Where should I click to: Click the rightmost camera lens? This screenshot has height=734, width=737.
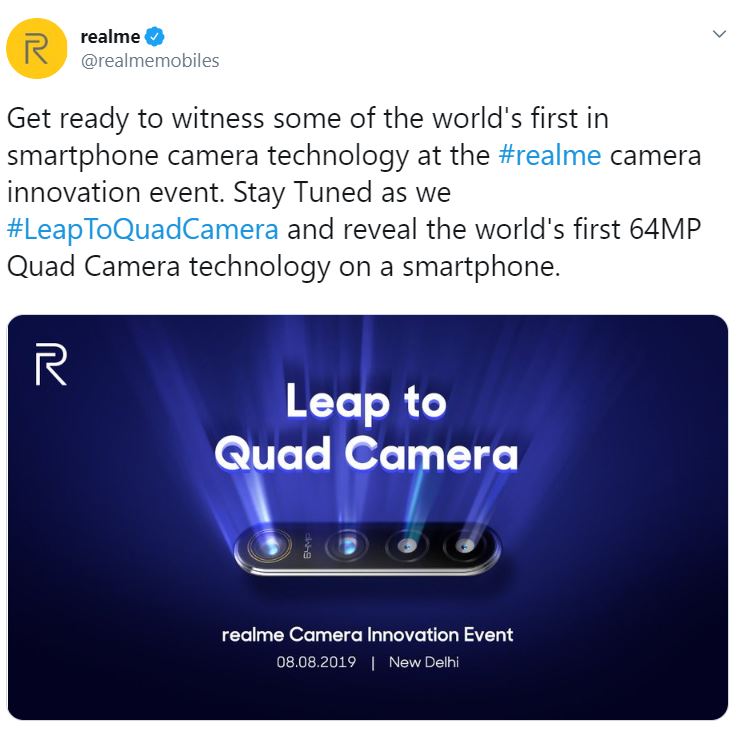coord(465,547)
